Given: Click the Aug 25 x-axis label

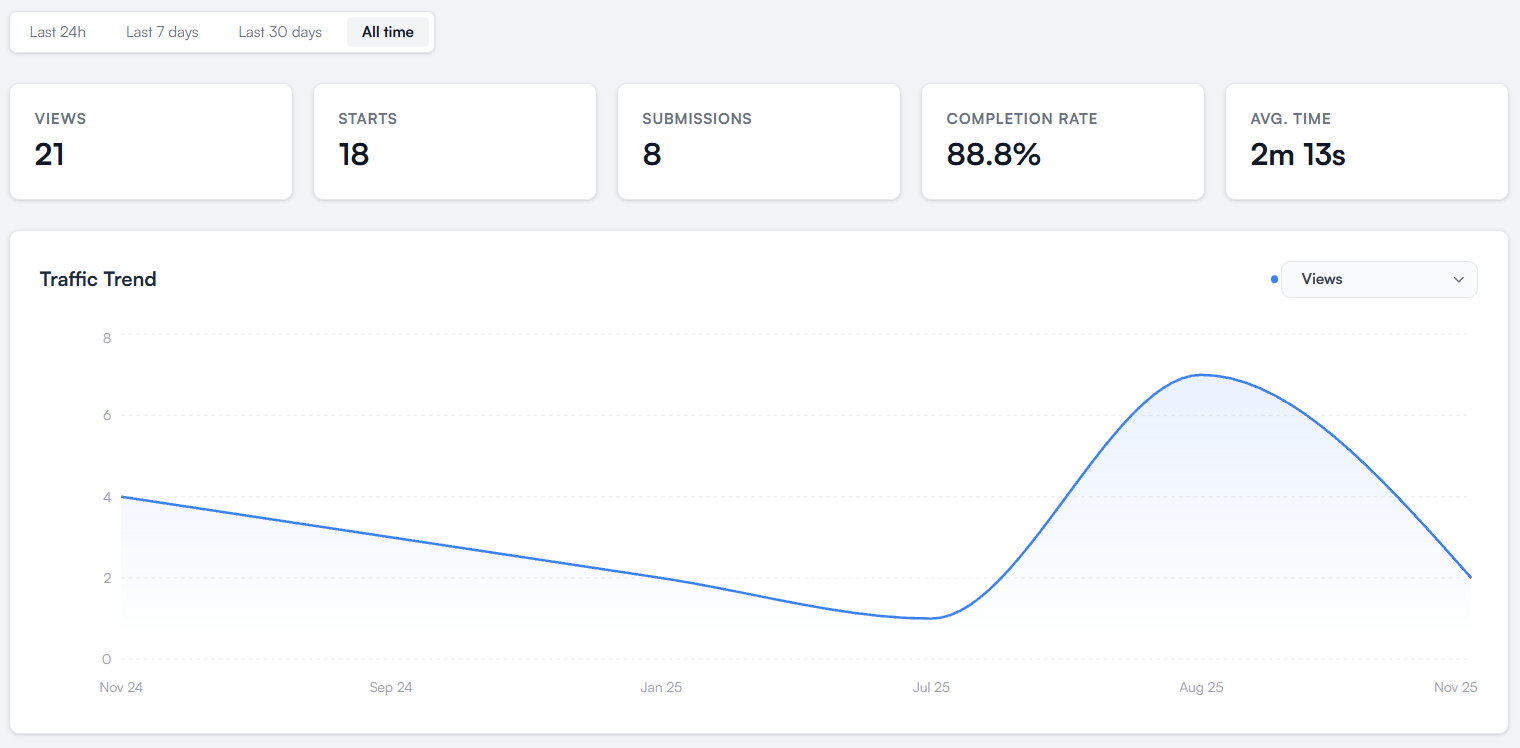Looking at the screenshot, I should click(x=1201, y=687).
